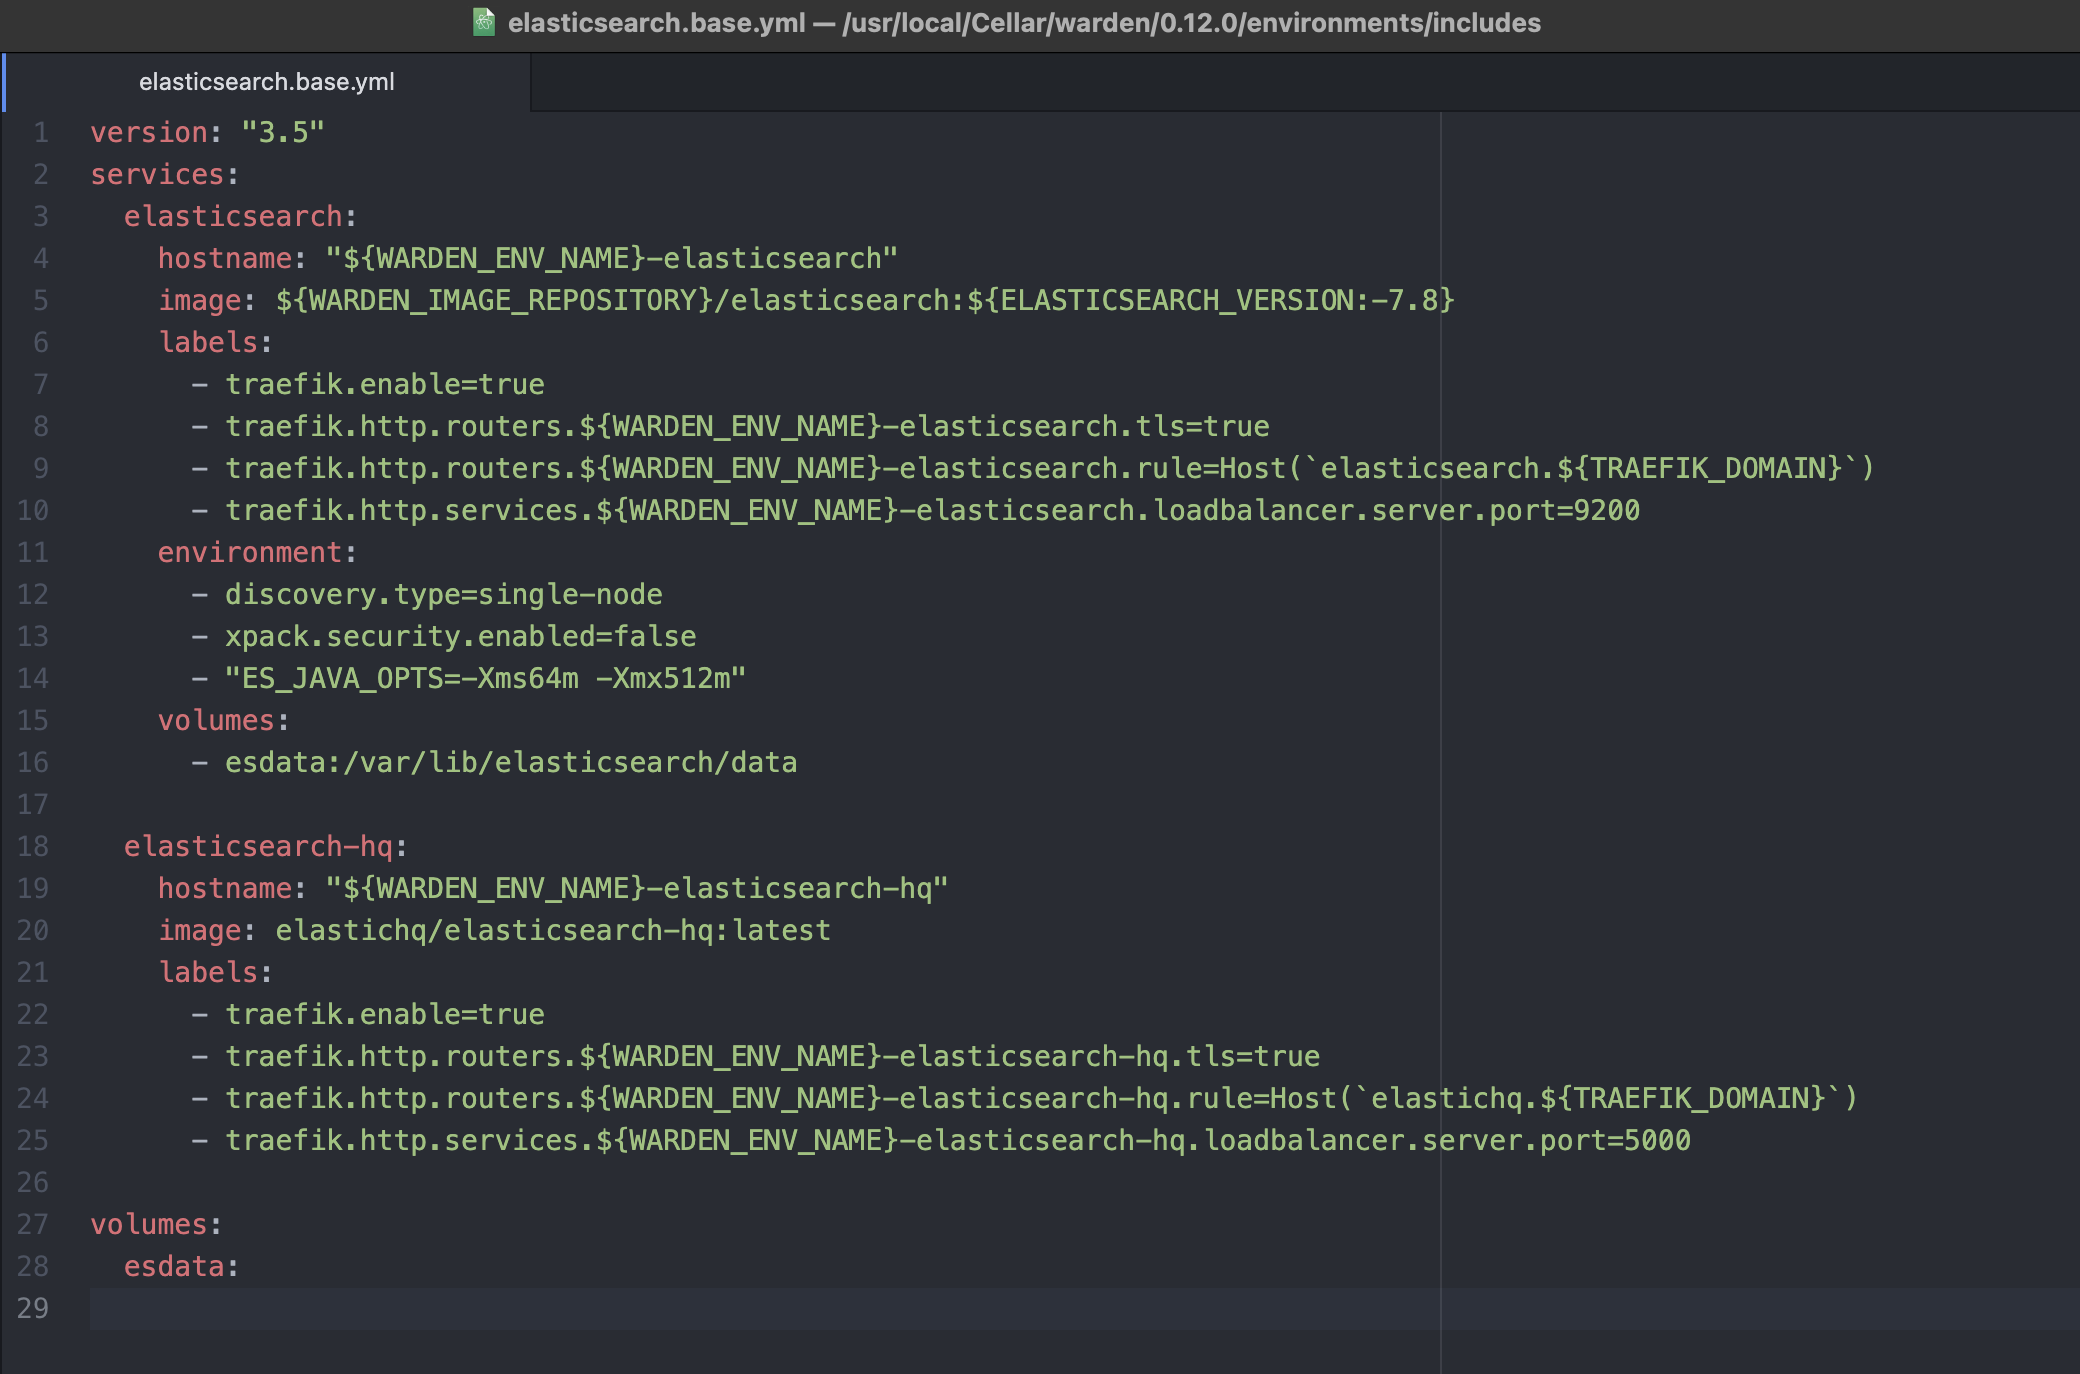Click the xpack.security.enabled=false entry

coord(461,635)
